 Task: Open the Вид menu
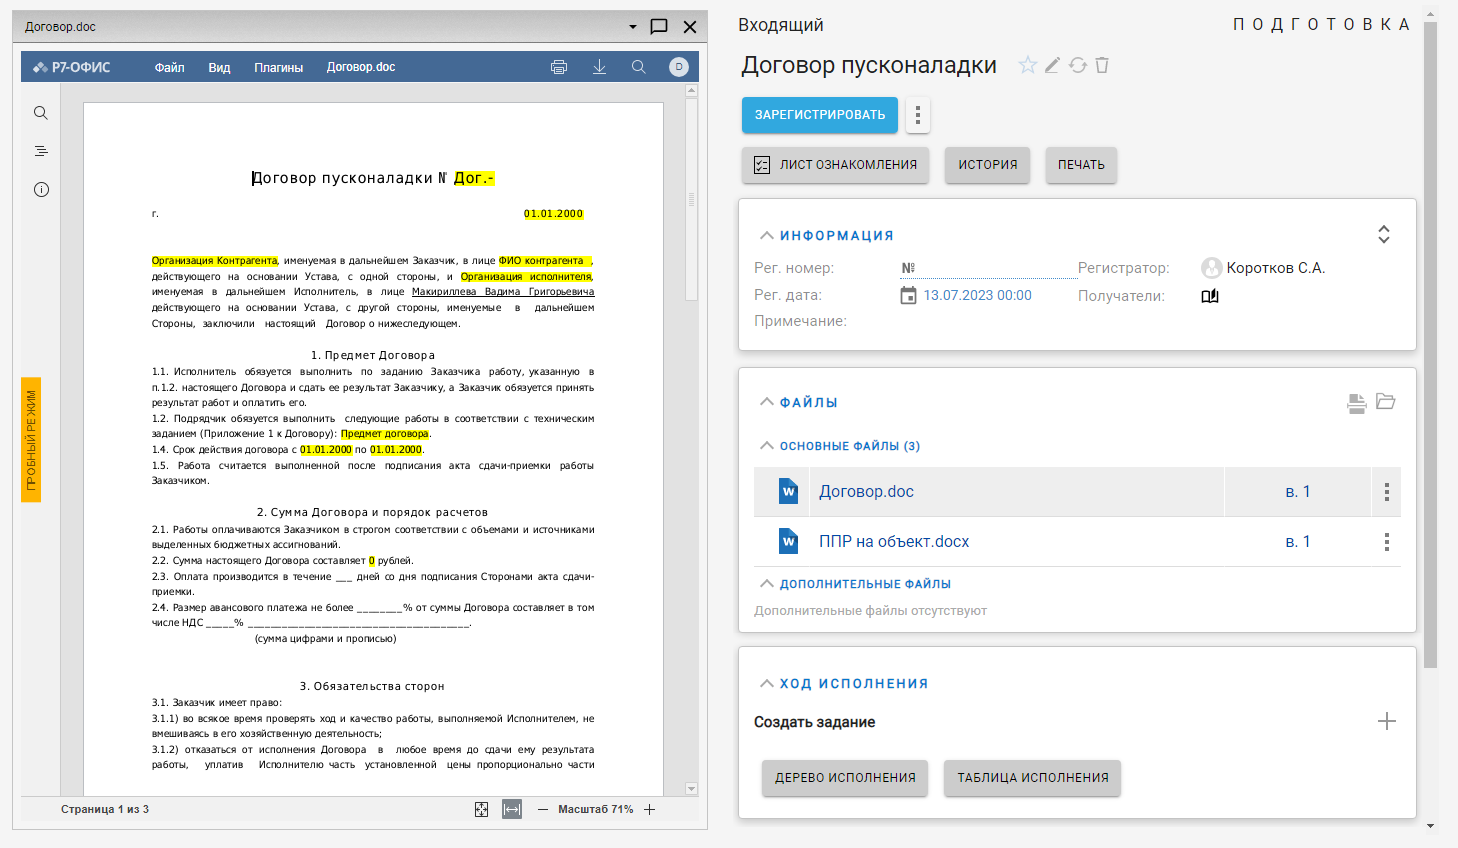pyautogui.click(x=219, y=67)
